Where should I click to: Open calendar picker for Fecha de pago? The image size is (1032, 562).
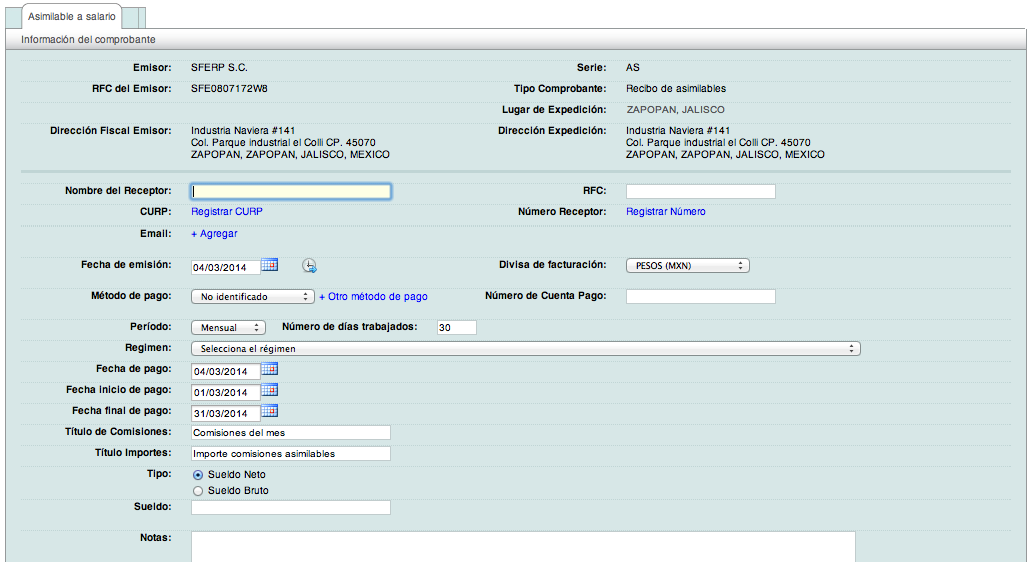point(269,370)
